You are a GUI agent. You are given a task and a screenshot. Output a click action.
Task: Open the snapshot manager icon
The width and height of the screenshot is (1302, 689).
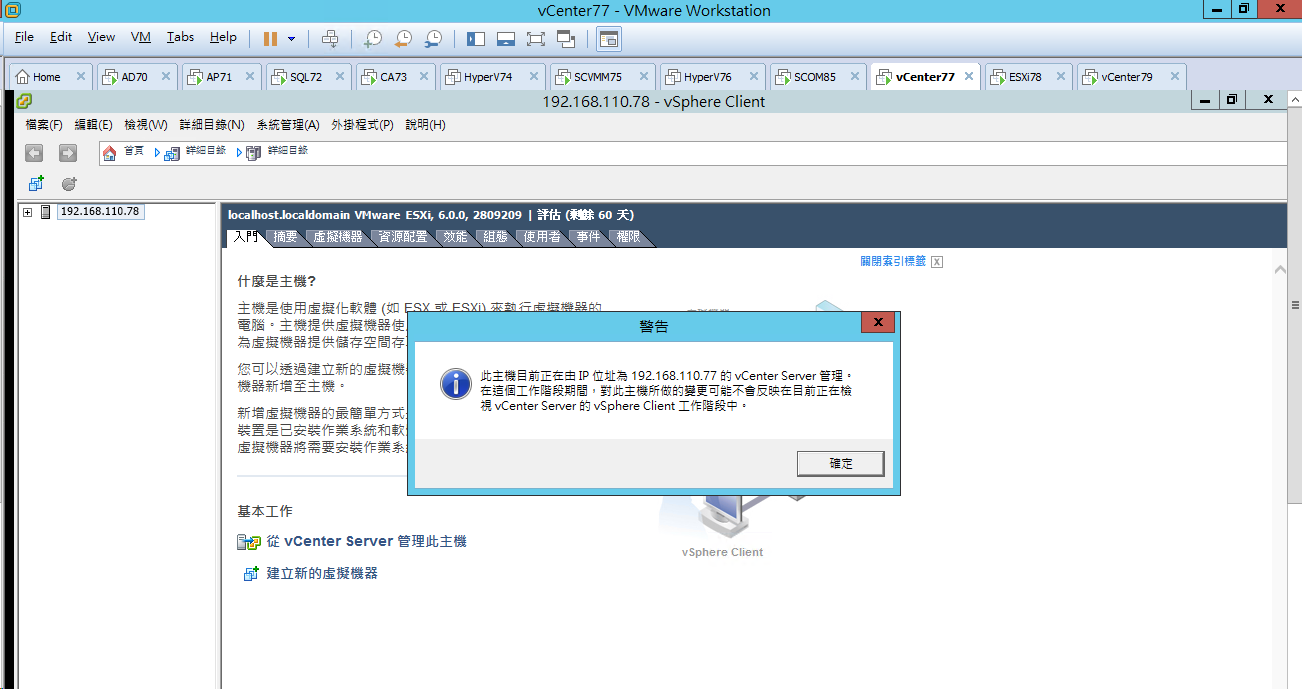pyautogui.click(x=433, y=38)
